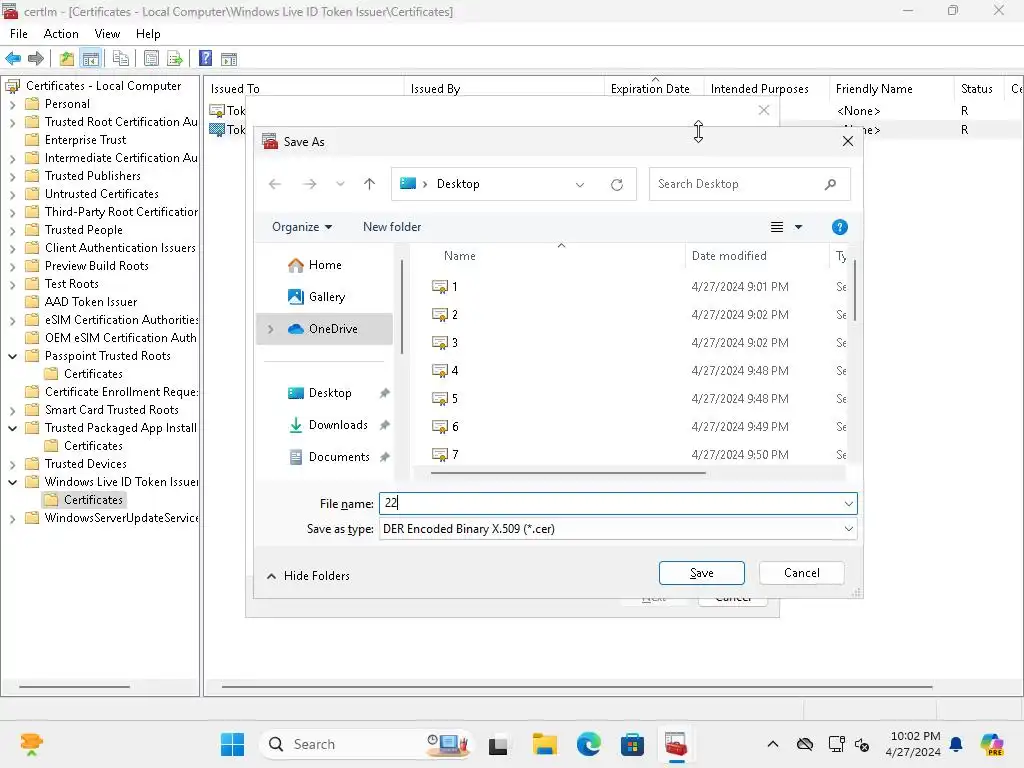Open Documents in Save As sidebar
Viewport: 1024px width, 768px height.
pos(329,457)
